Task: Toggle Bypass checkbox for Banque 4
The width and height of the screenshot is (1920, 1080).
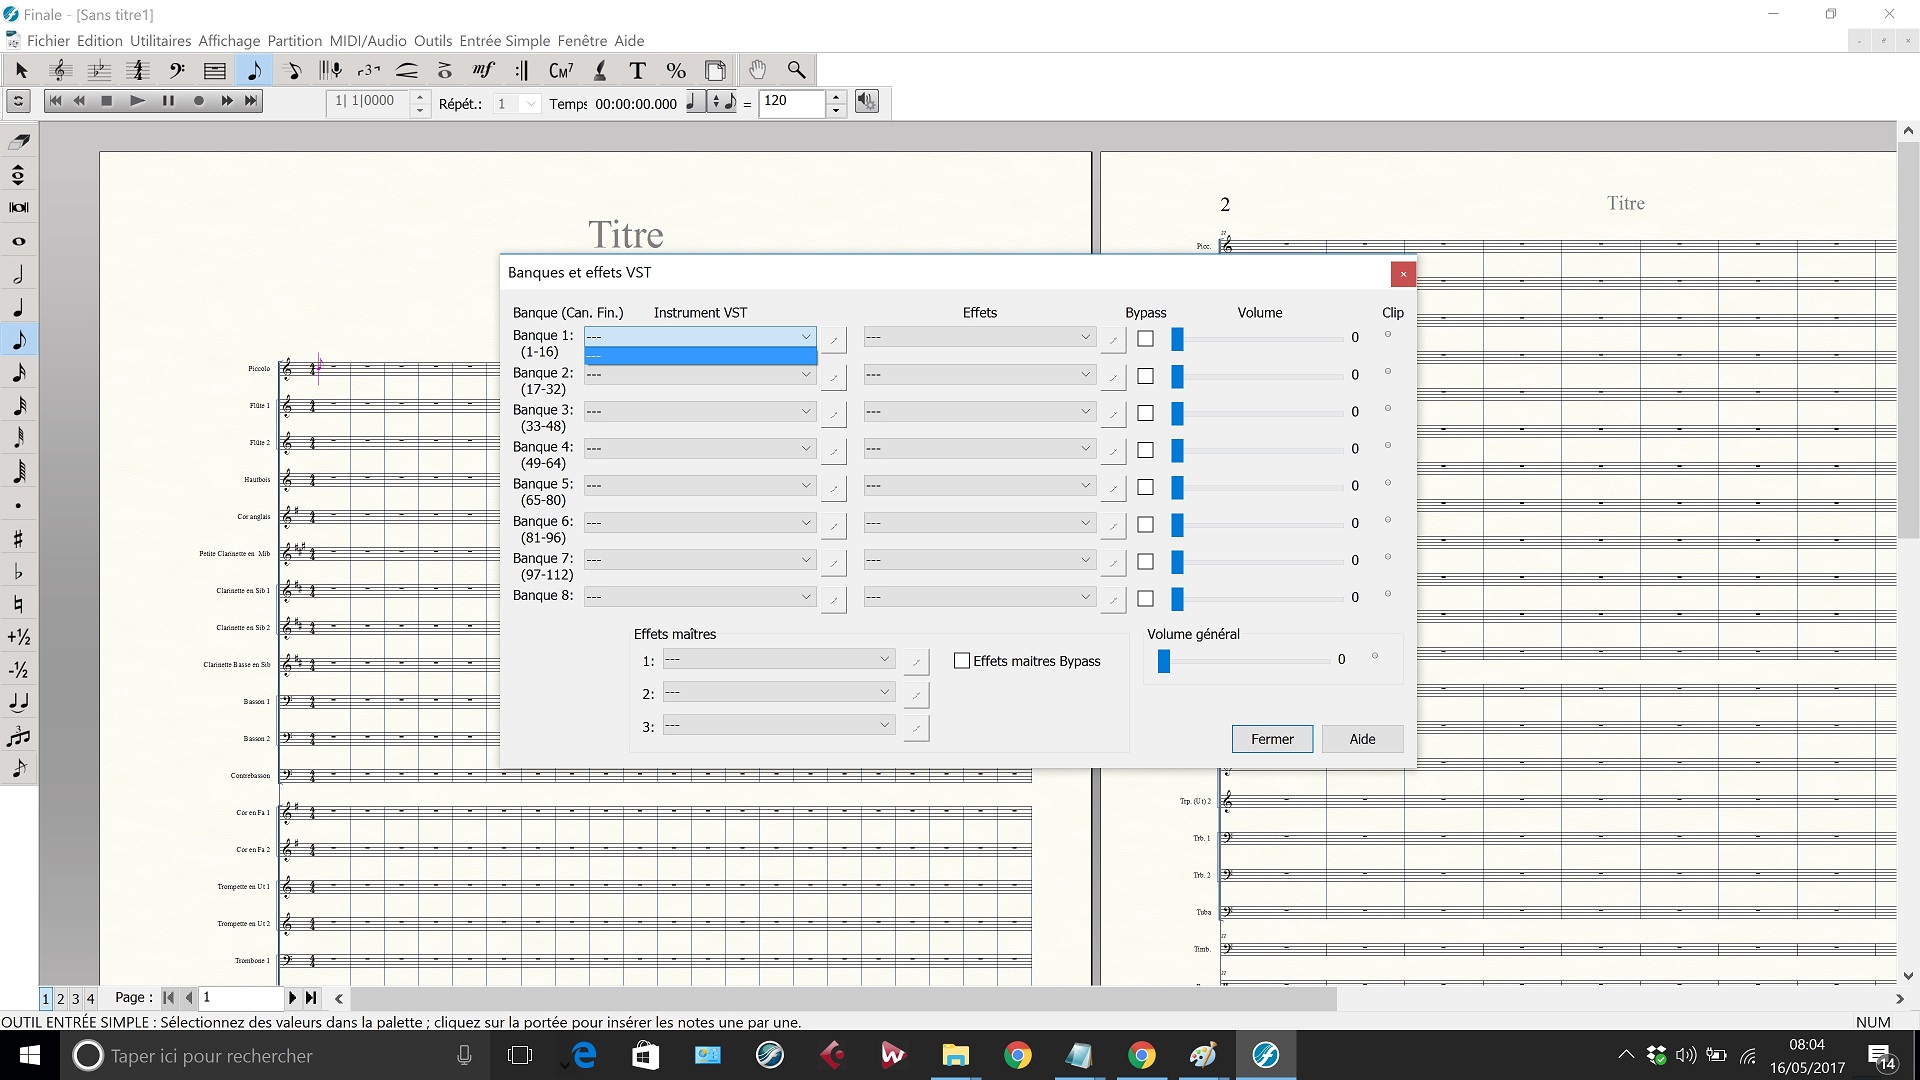Action: pos(1145,450)
